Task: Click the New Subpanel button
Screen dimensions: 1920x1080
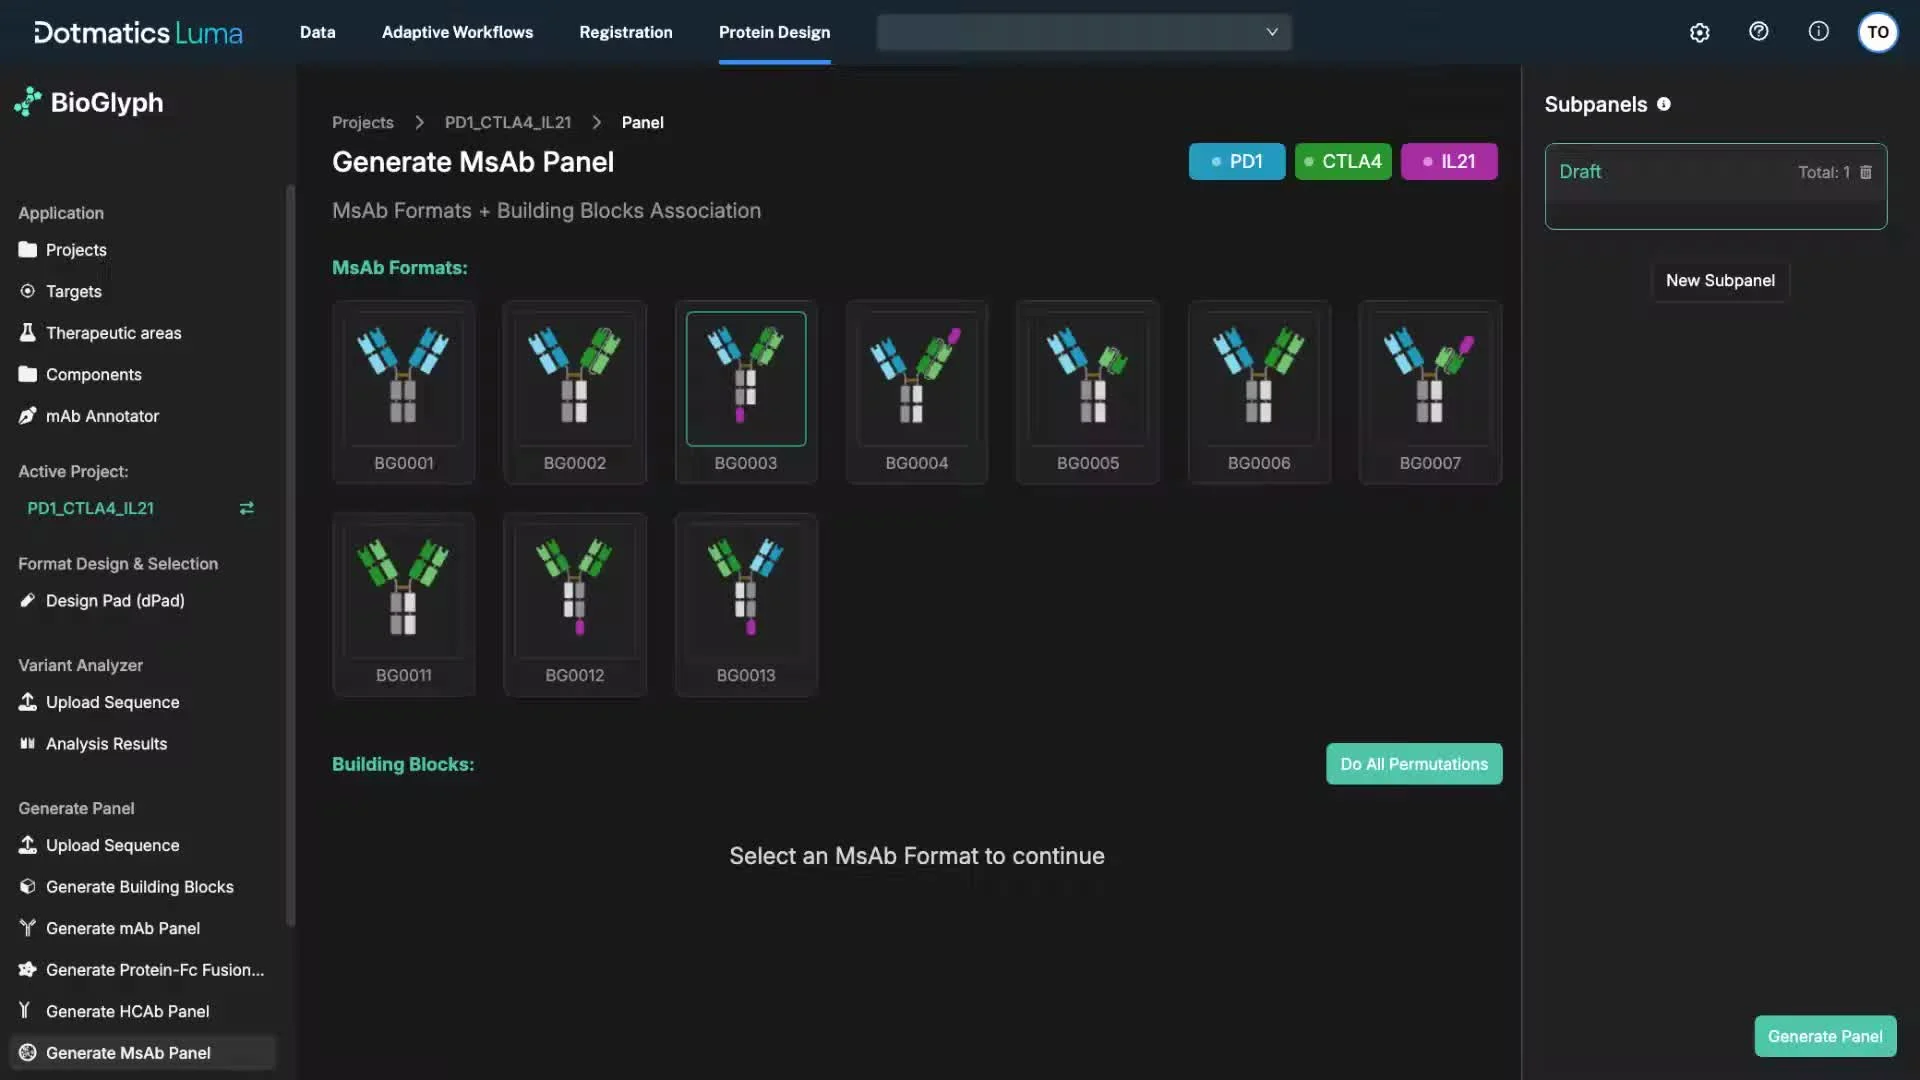Action: tap(1719, 281)
